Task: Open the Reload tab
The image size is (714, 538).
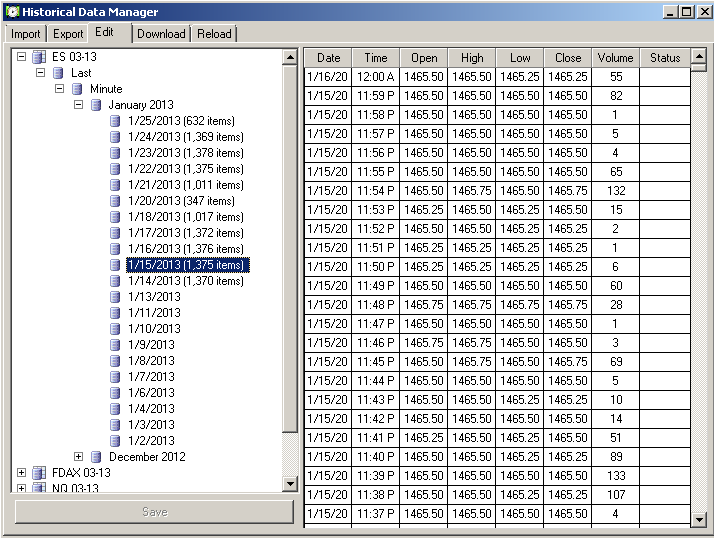Action: 214,34
